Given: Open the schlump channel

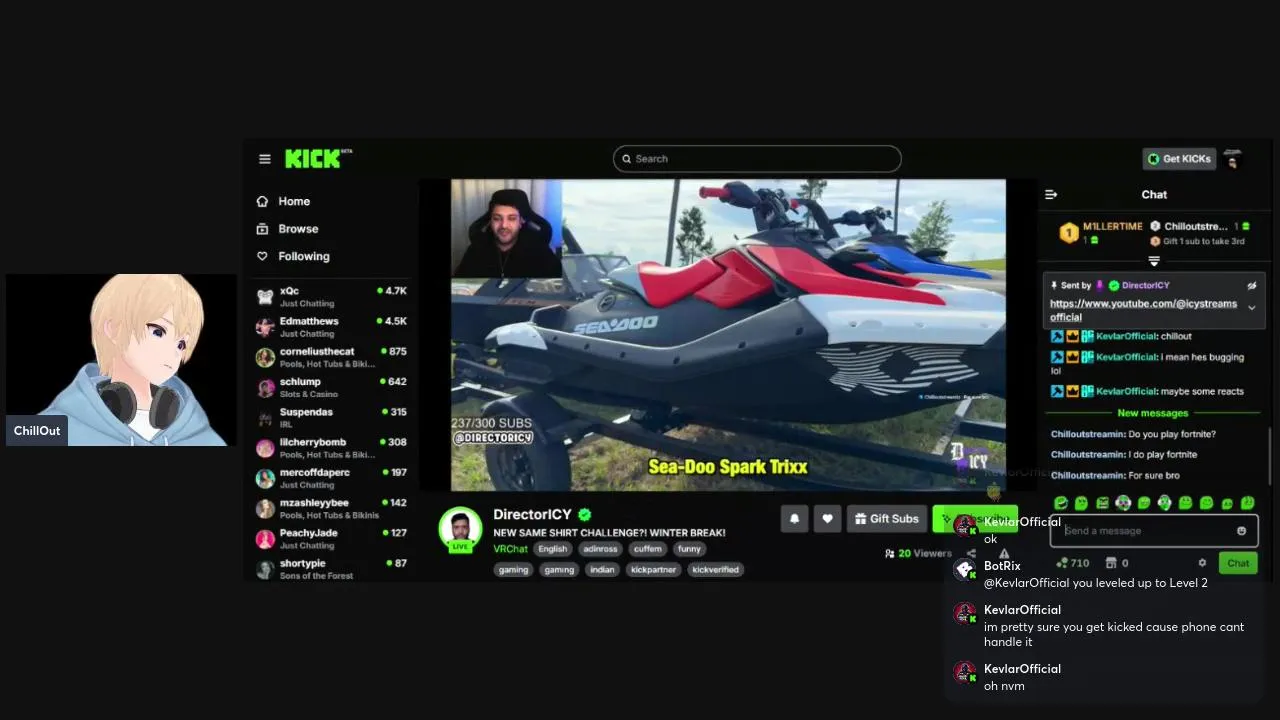Looking at the screenshot, I should pyautogui.click(x=332, y=387).
